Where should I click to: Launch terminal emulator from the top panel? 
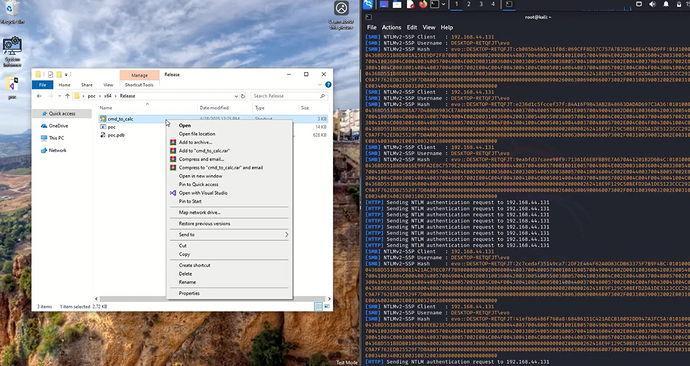click(x=434, y=4)
